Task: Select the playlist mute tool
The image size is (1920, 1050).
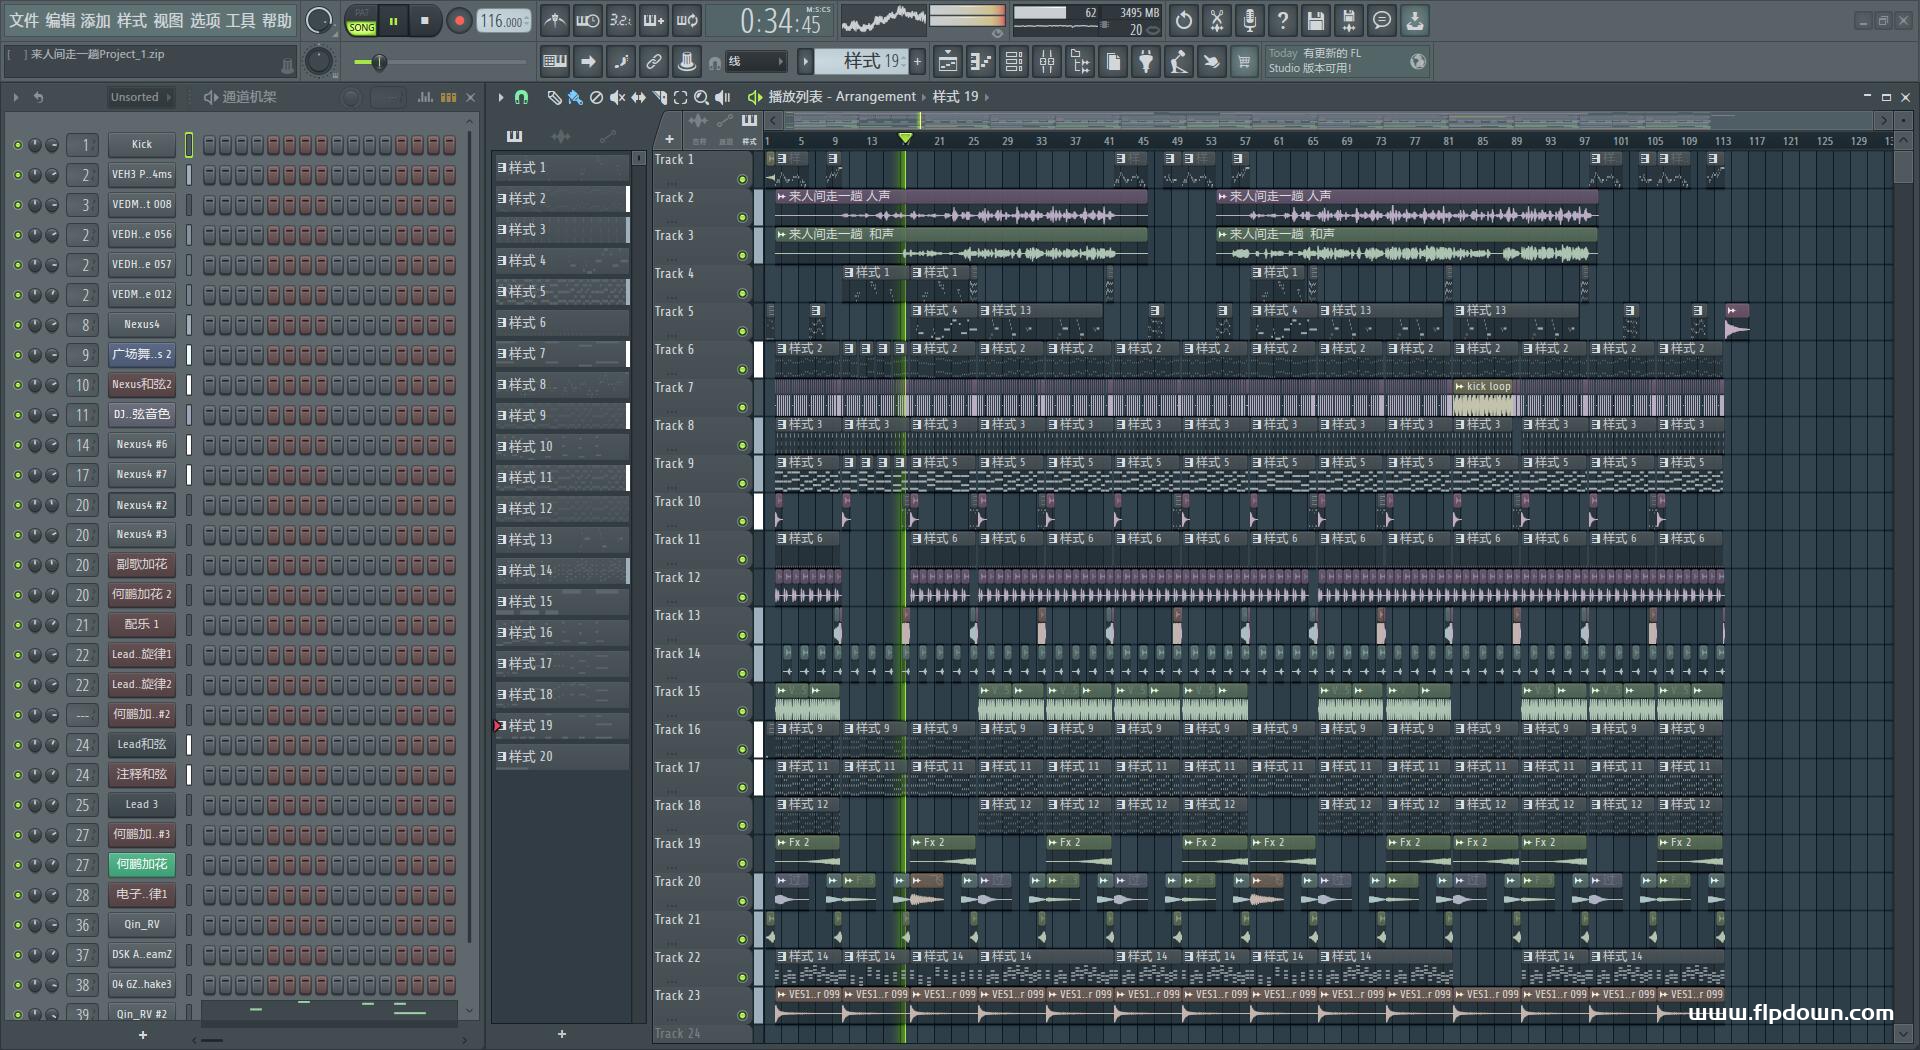Action: click(617, 97)
